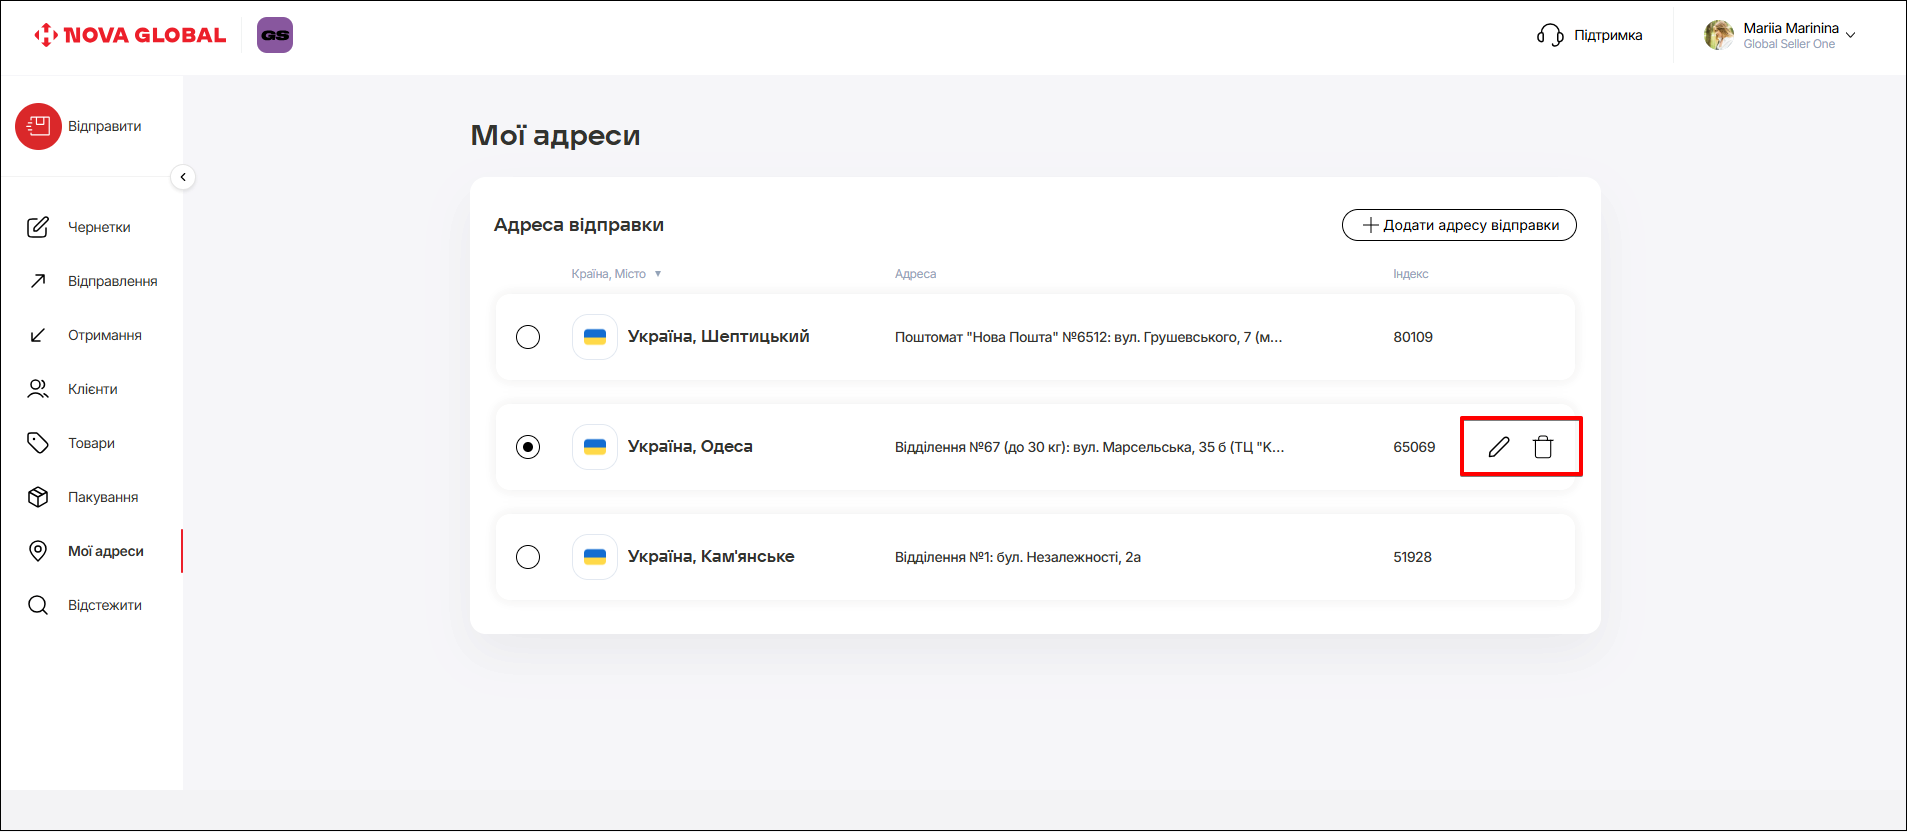
Task: Collapse the sidebar with the chevron button
Action: click(183, 177)
